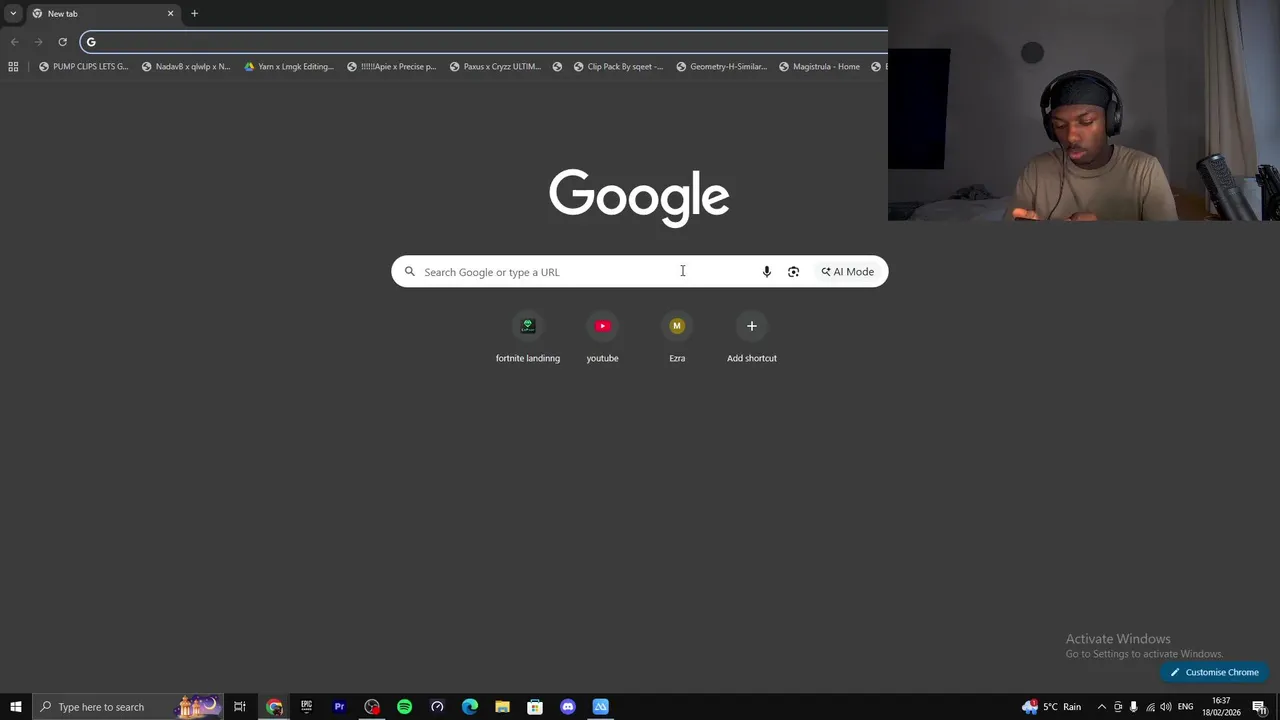Open Task View on the taskbar
This screenshot has height=720, width=1280.
point(240,707)
